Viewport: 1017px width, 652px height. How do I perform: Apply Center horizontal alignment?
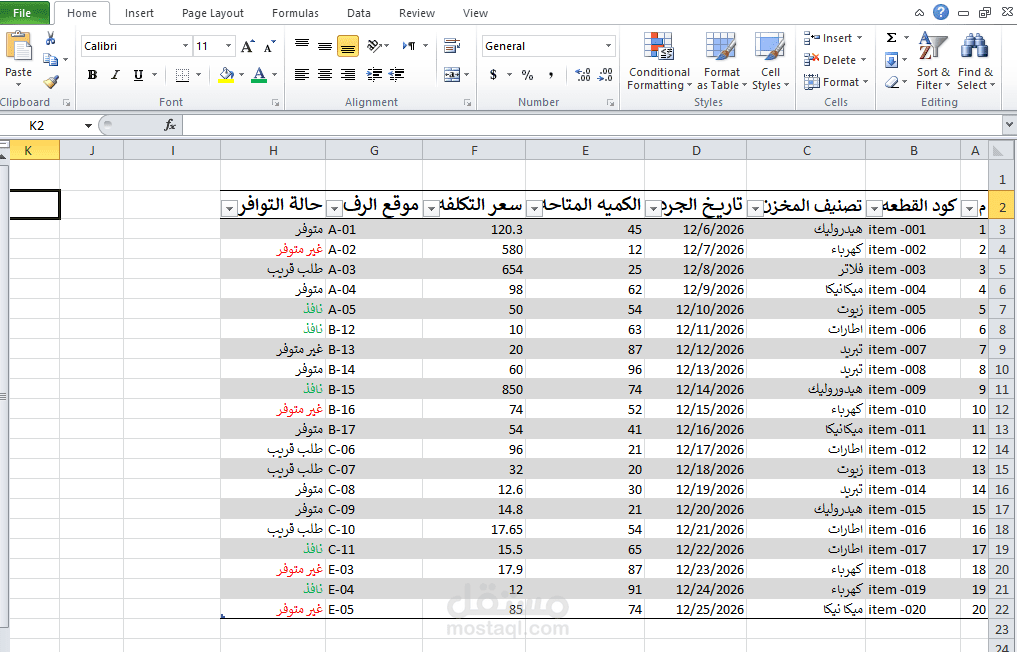324,75
